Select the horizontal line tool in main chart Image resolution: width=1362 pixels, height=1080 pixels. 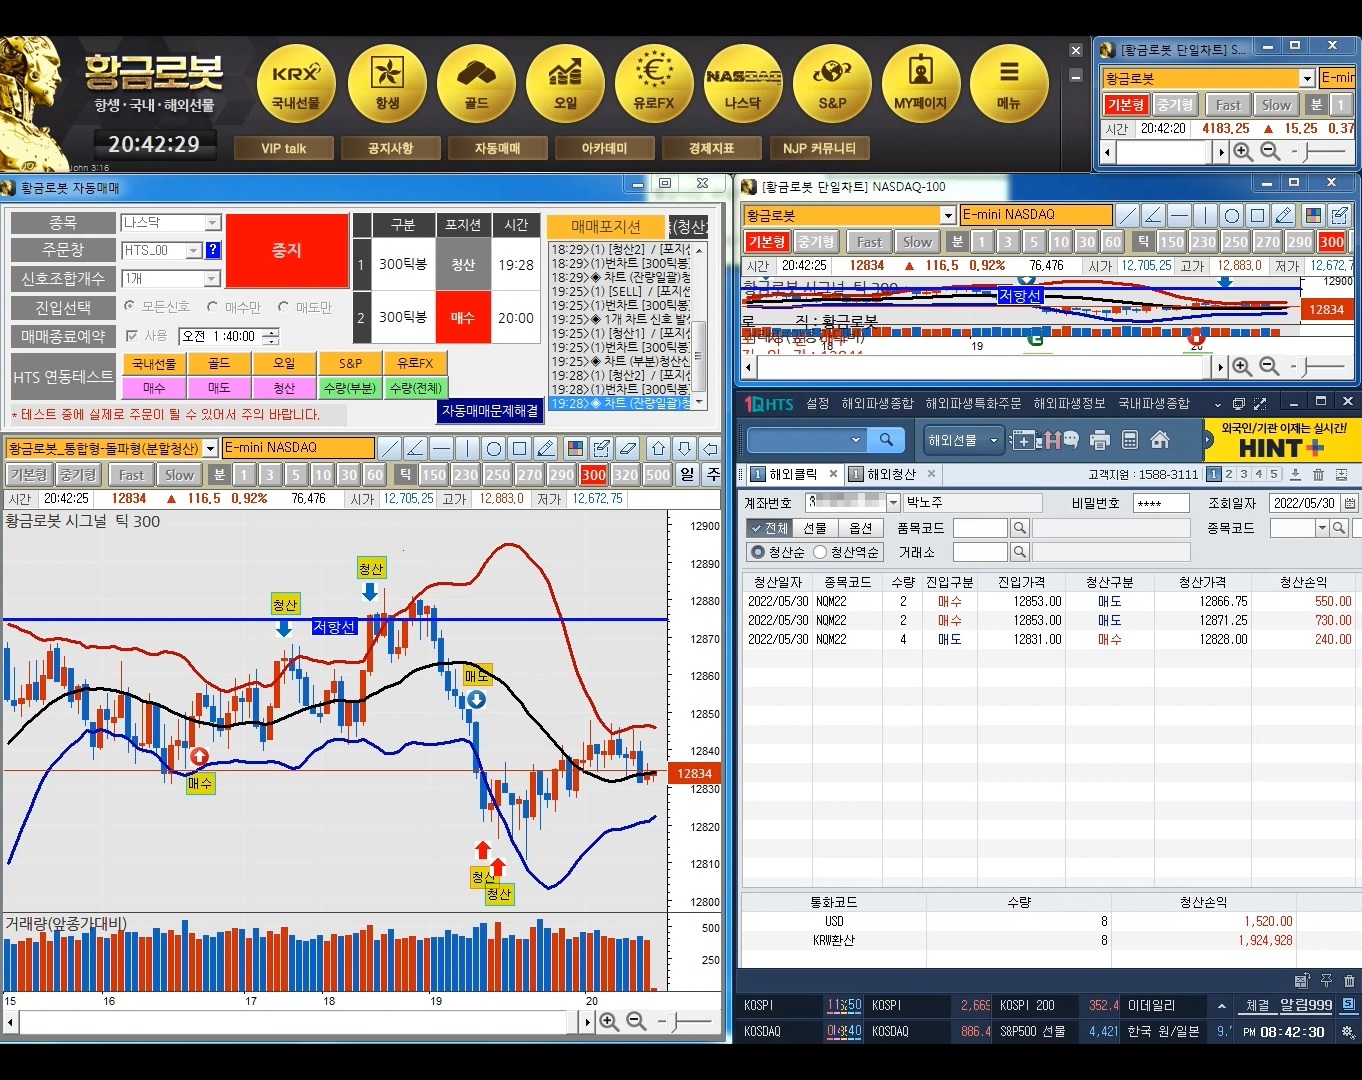tap(442, 448)
